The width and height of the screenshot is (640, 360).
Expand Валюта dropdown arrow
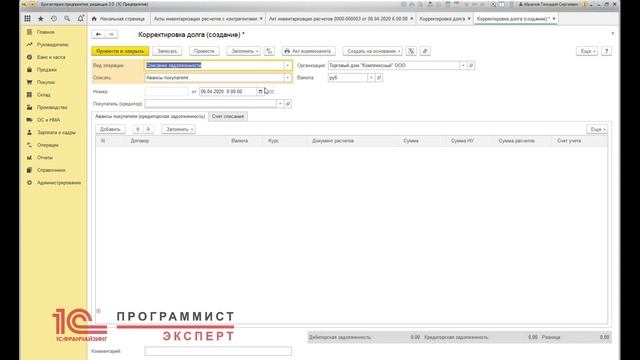coord(371,78)
